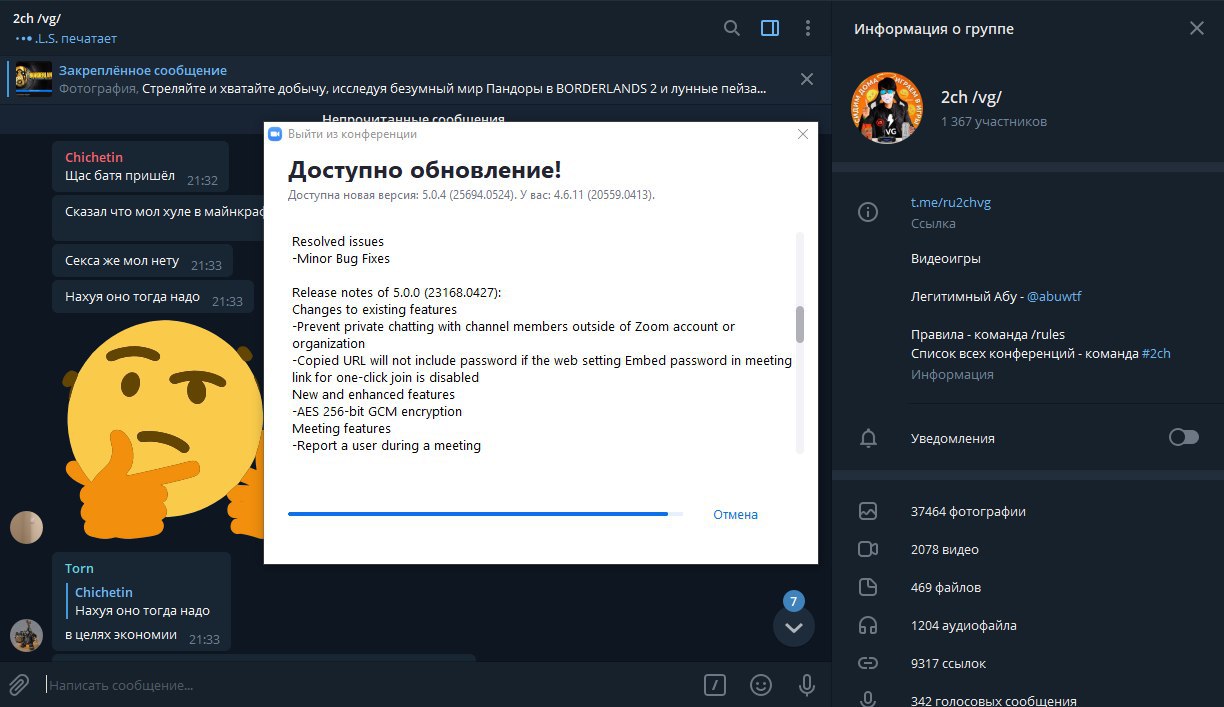
Task: Click the release notes scrollbar thumb
Action: pyautogui.click(x=800, y=324)
